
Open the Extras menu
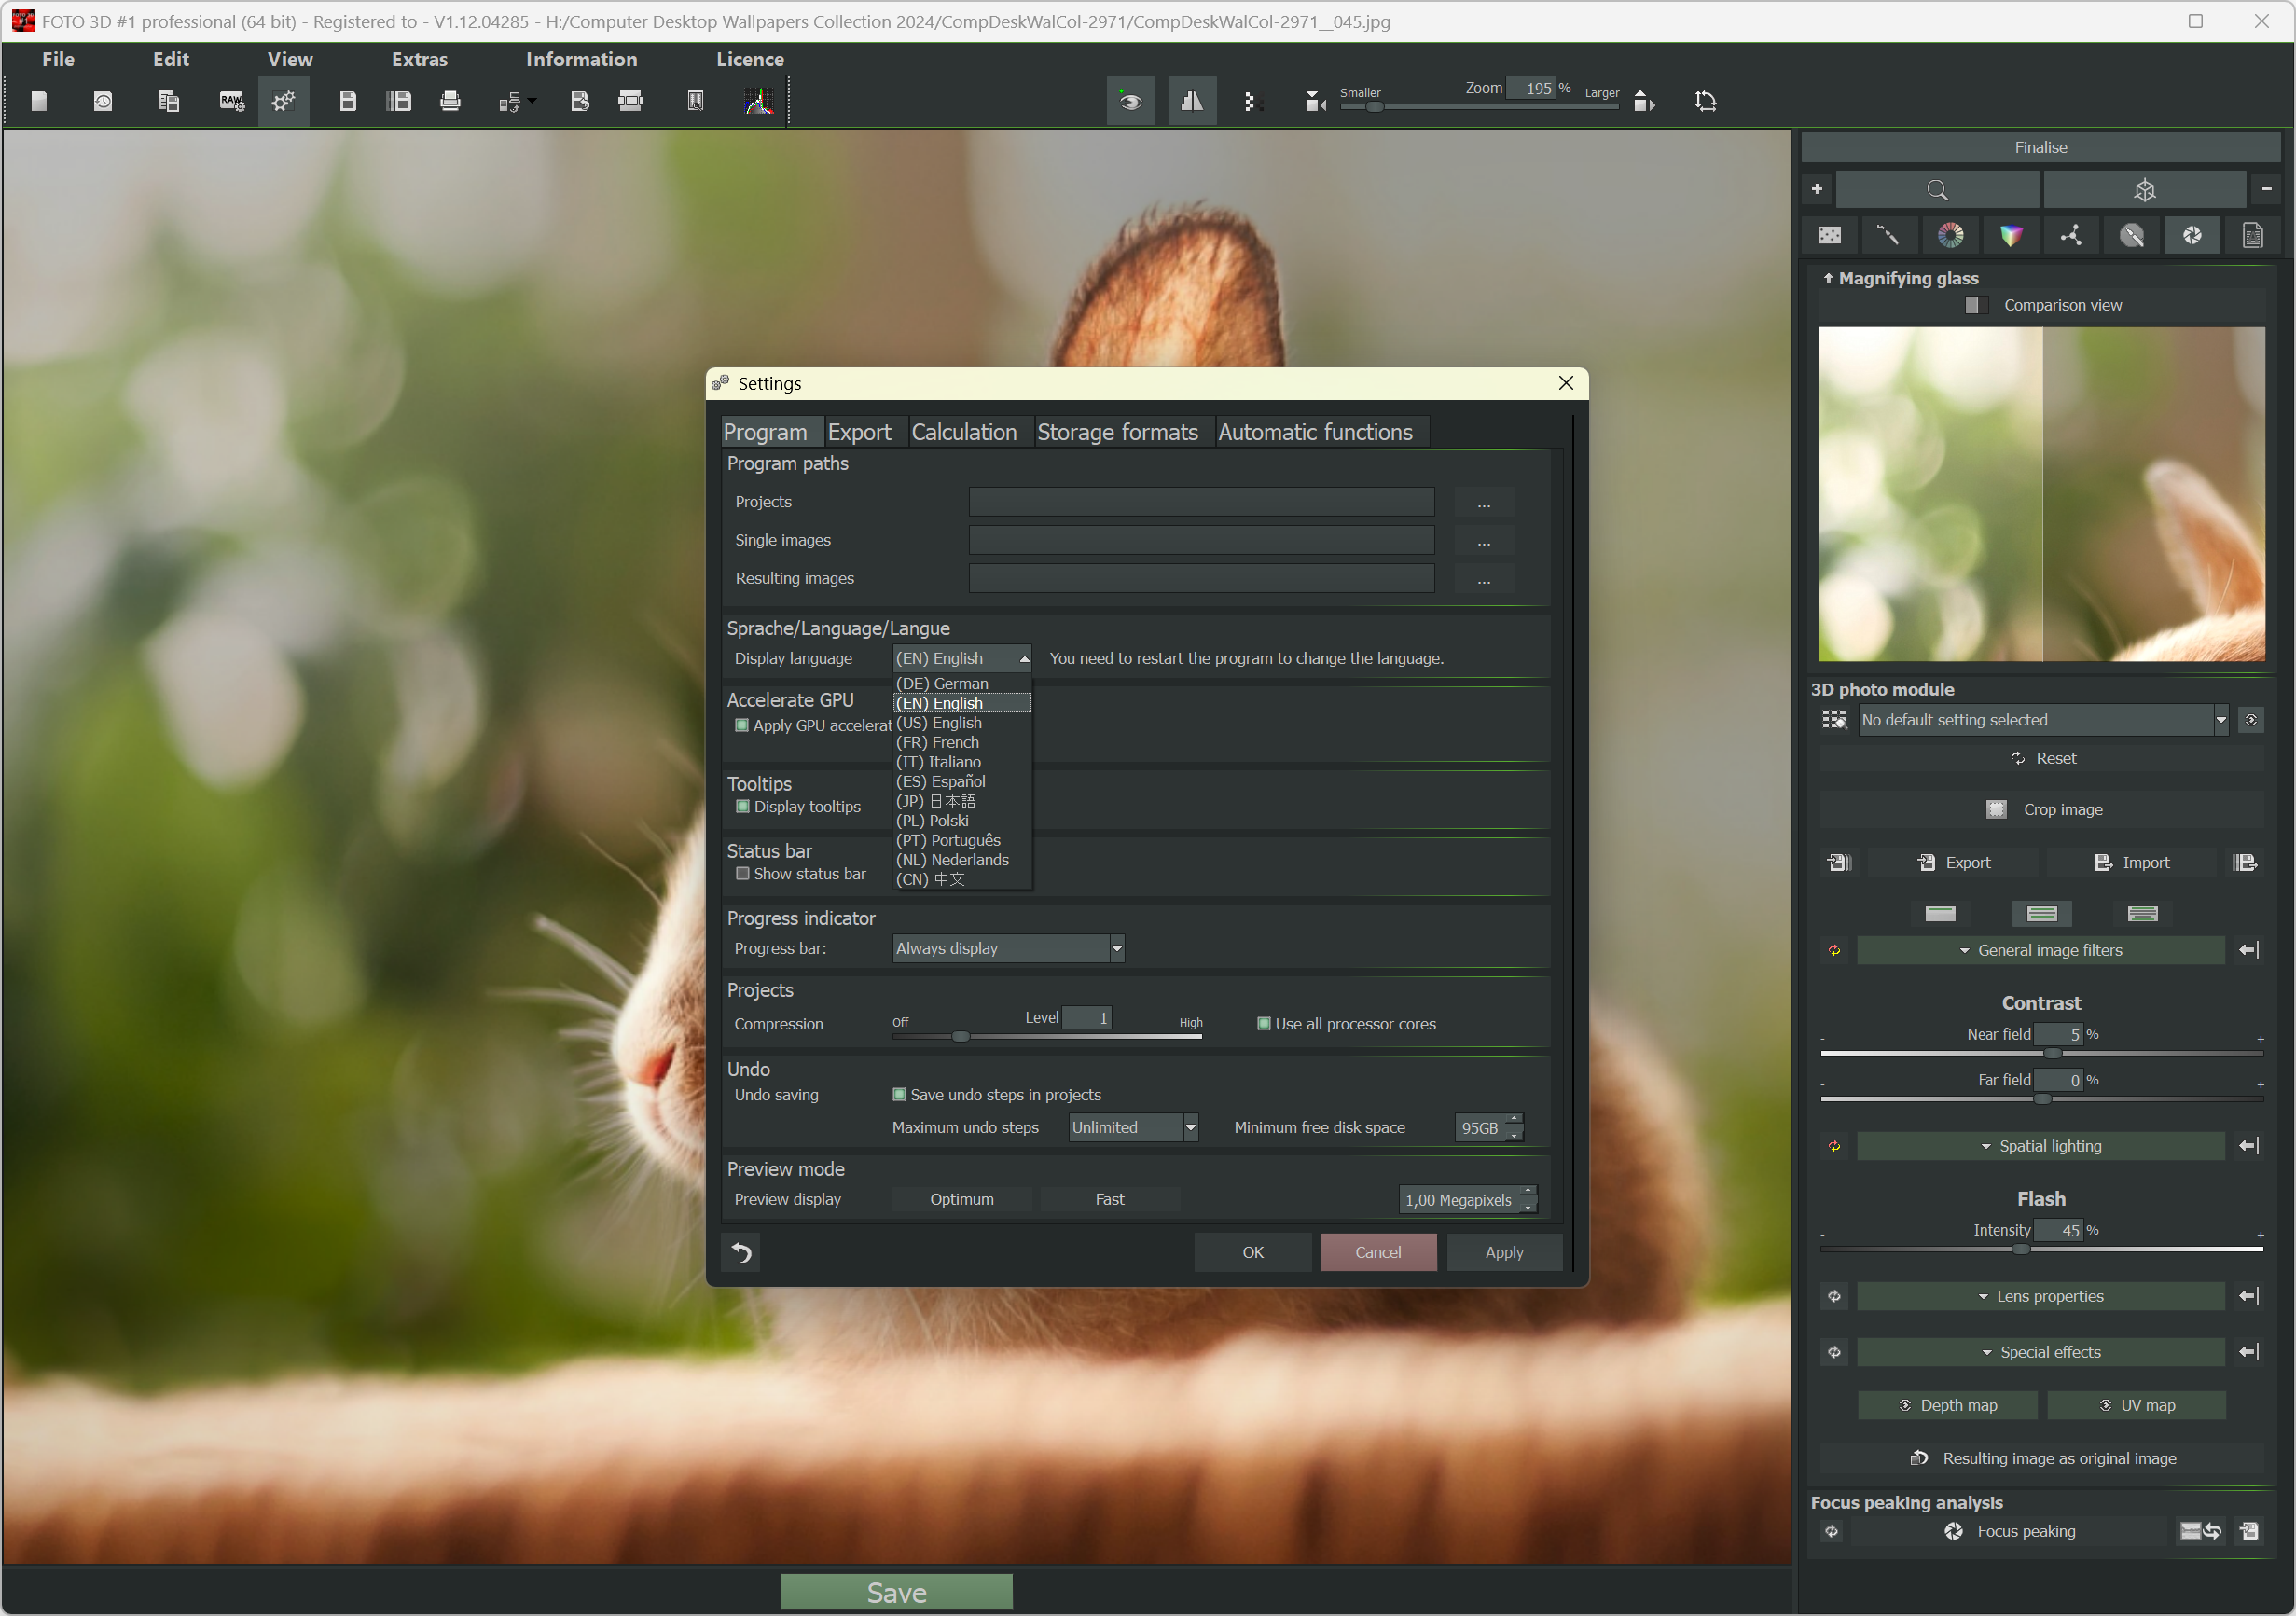pyautogui.click(x=419, y=59)
